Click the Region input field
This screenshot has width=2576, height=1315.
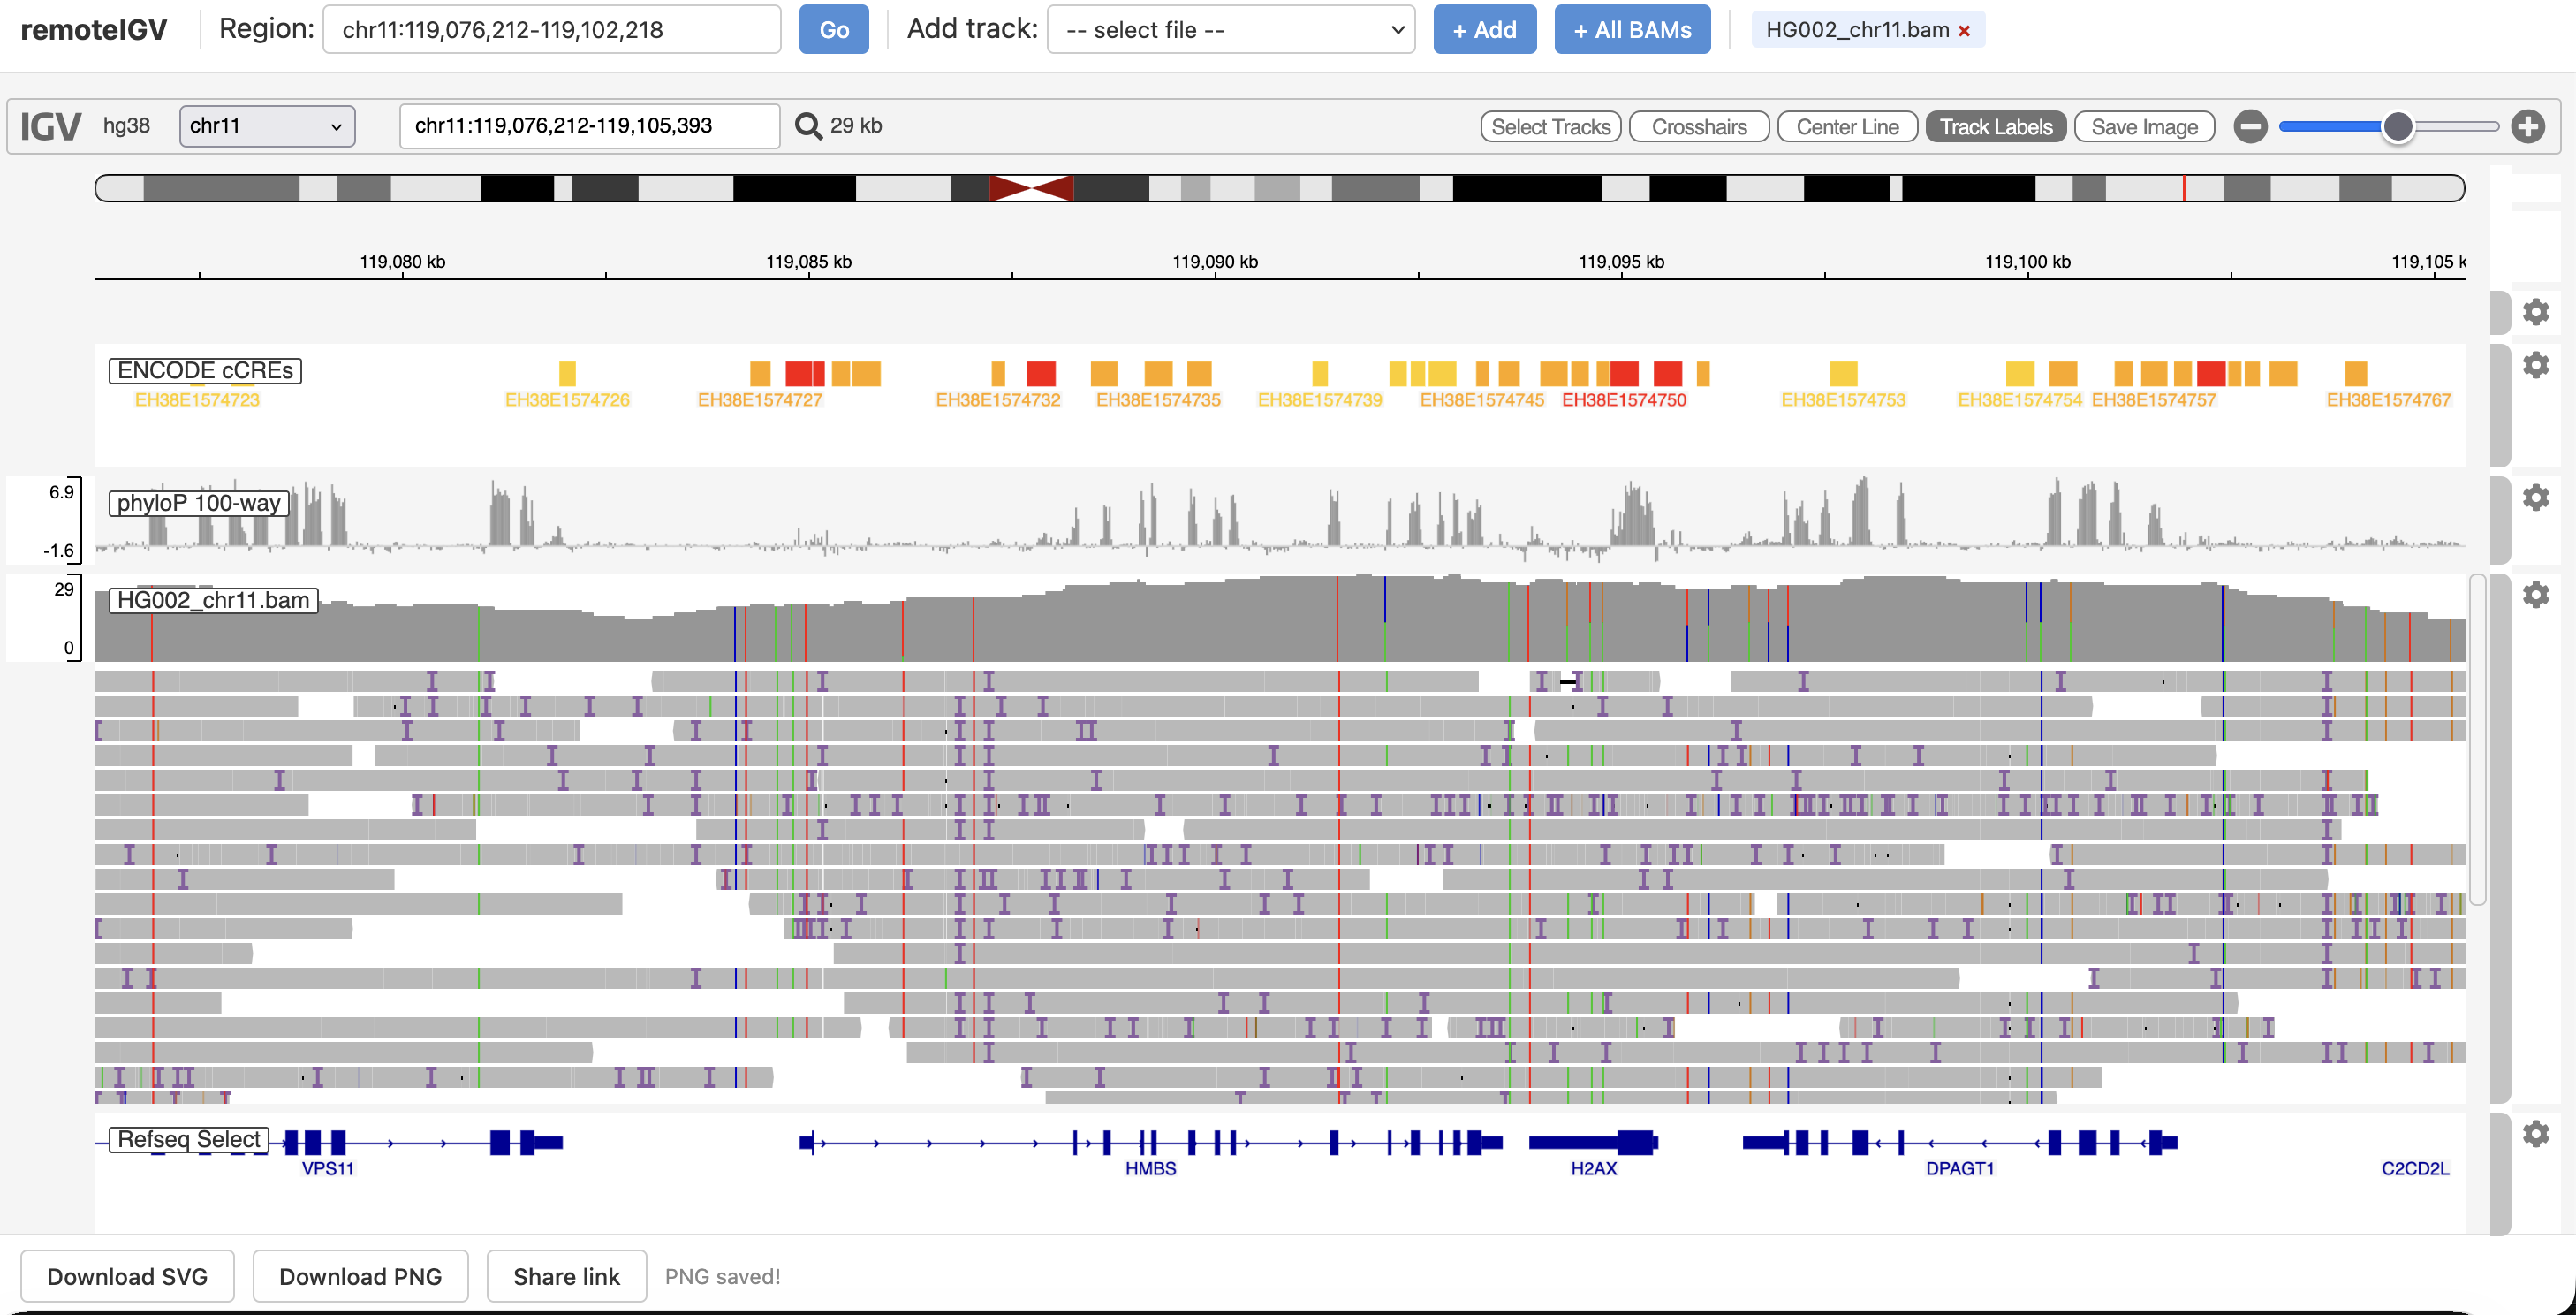coord(552,30)
